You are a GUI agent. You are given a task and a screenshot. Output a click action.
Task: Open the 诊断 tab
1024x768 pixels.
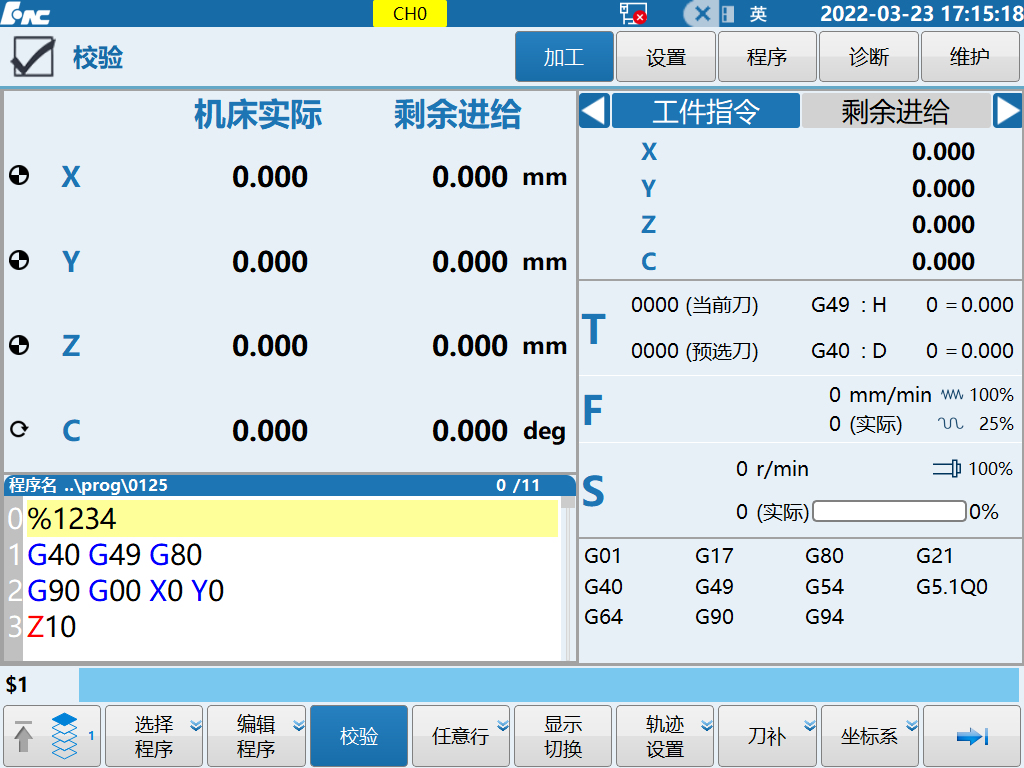point(868,57)
